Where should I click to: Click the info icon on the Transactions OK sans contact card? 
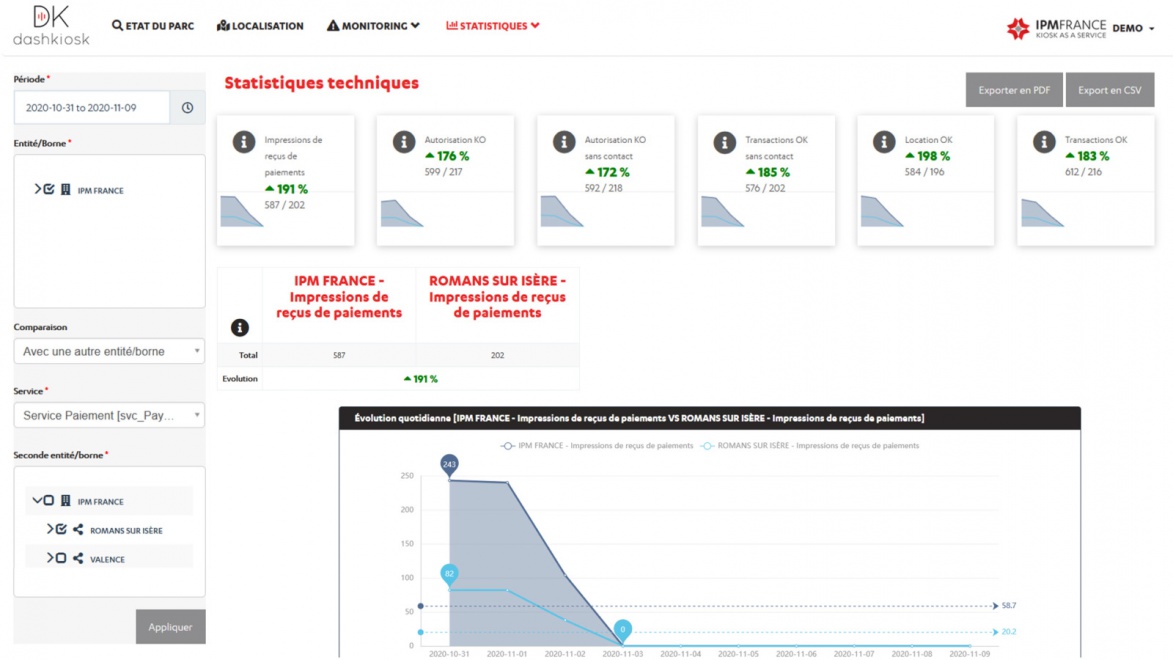pos(724,141)
